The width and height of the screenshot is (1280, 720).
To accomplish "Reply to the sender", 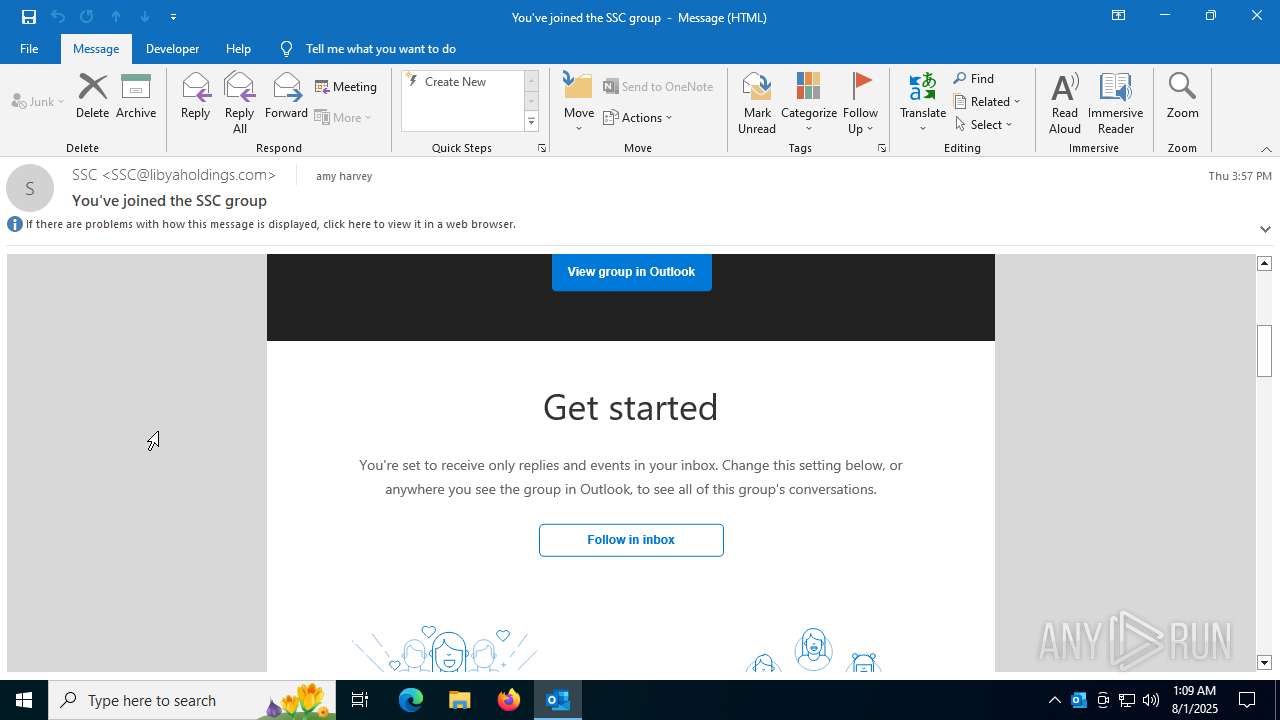I will (x=195, y=97).
